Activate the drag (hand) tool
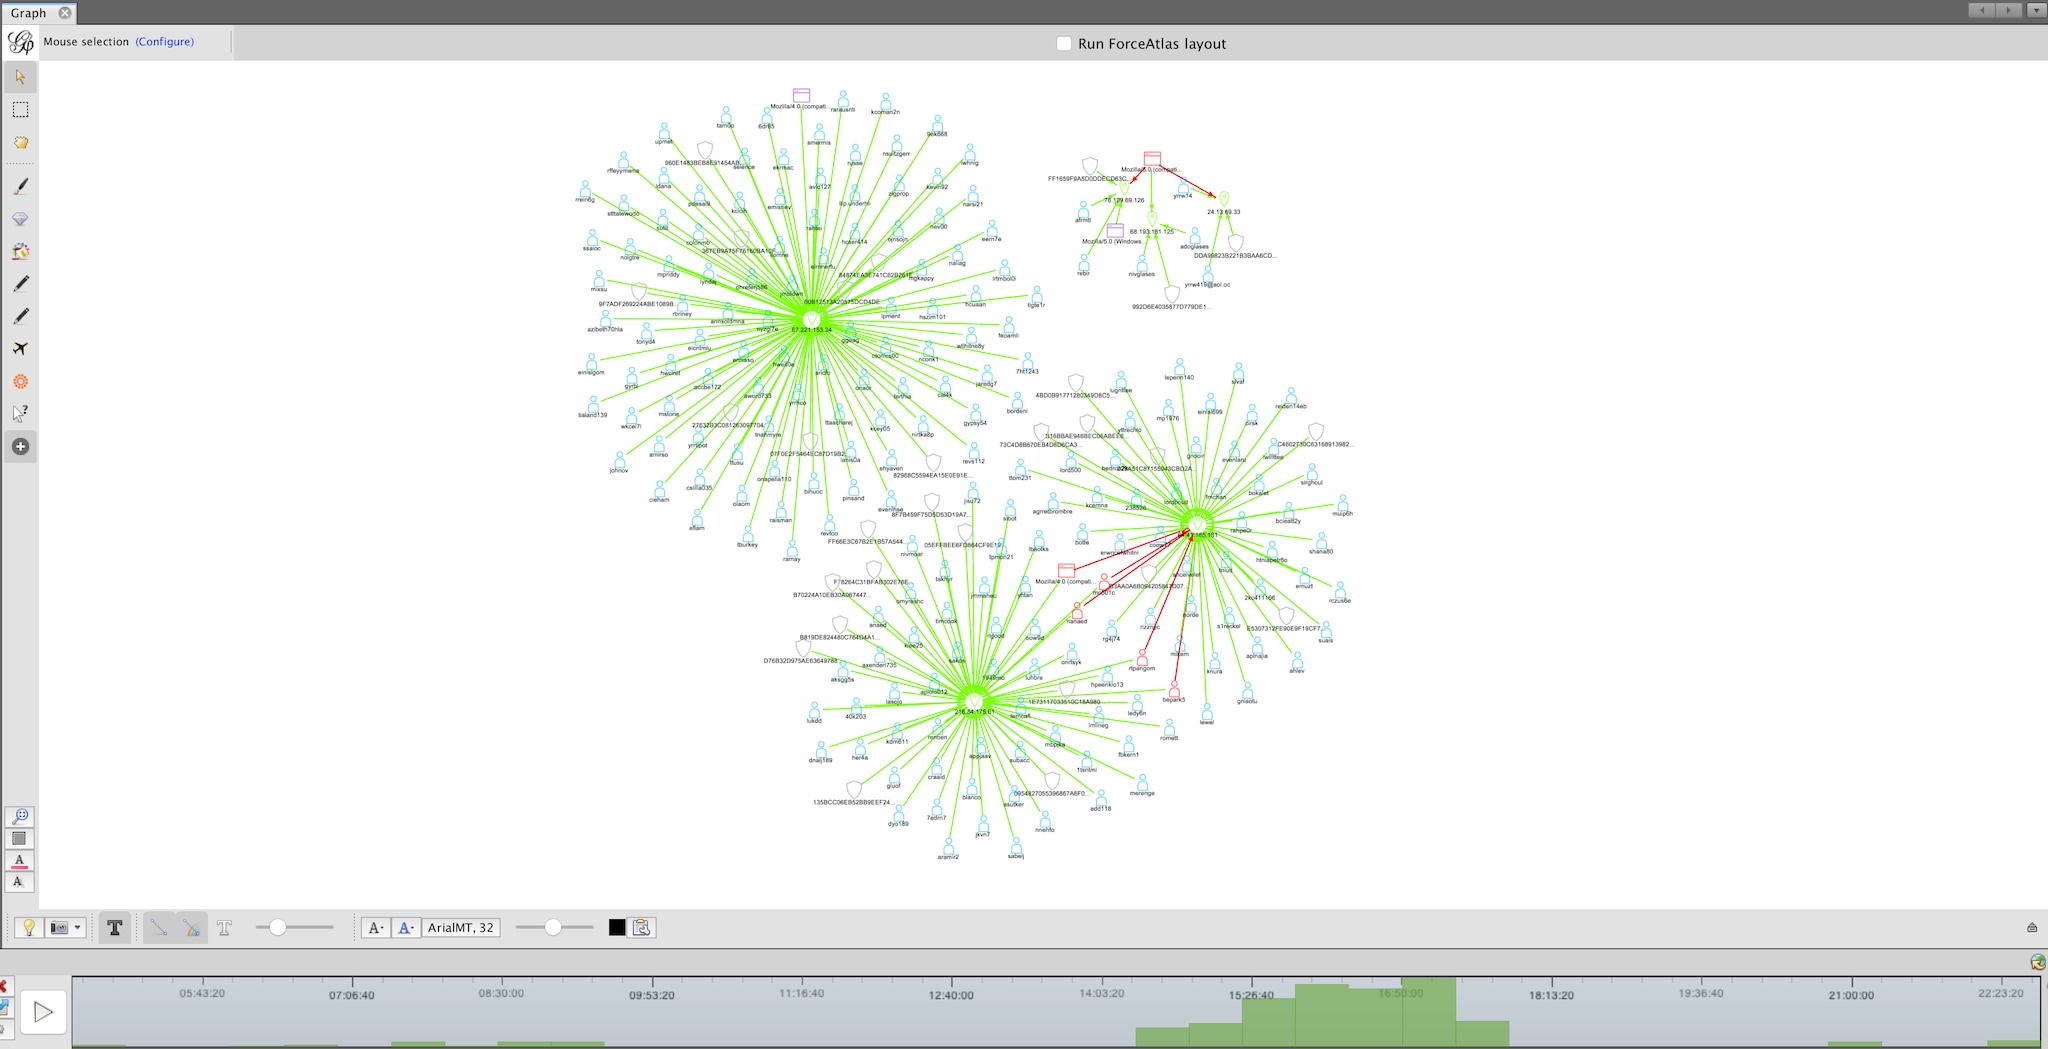Image resolution: width=2048 pixels, height=1049 pixels. (20, 143)
